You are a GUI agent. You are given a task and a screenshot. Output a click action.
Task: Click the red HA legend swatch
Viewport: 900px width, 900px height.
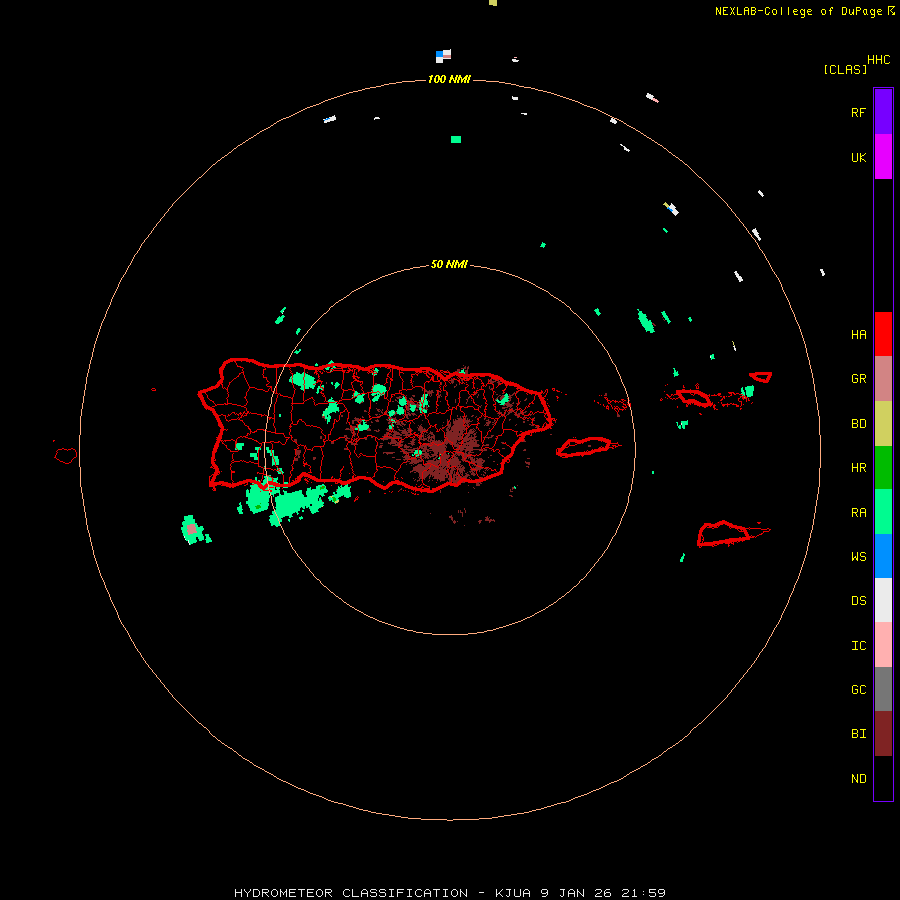coord(883,334)
